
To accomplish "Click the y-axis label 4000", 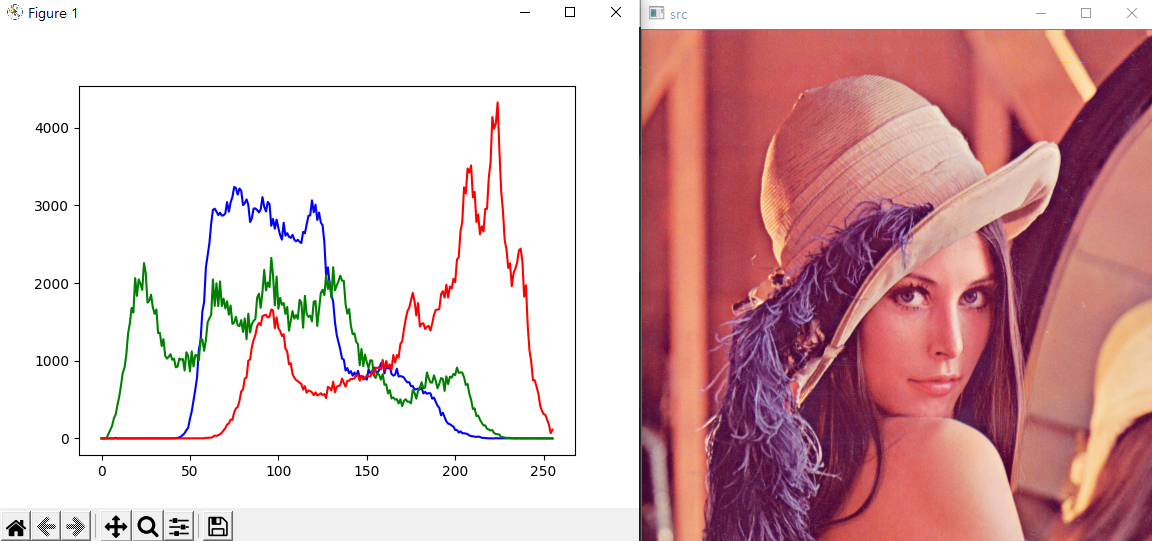I will (x=52, y=128).
